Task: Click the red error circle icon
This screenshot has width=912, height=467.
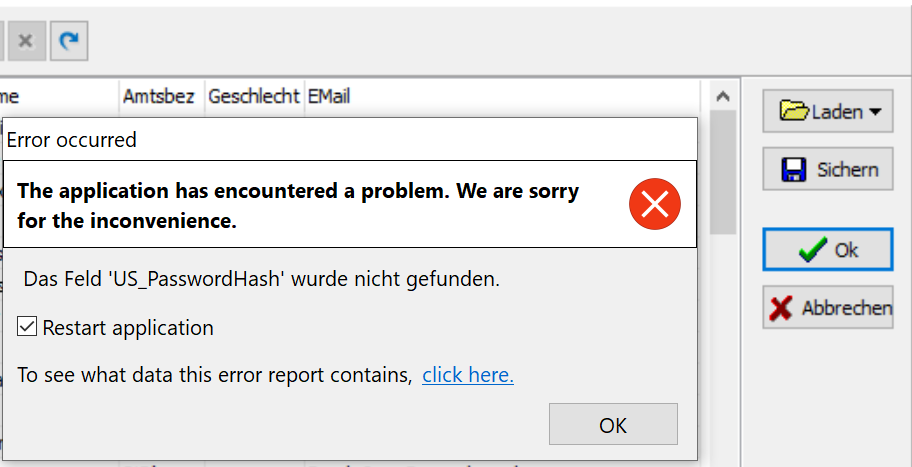Action: (654, 204)
